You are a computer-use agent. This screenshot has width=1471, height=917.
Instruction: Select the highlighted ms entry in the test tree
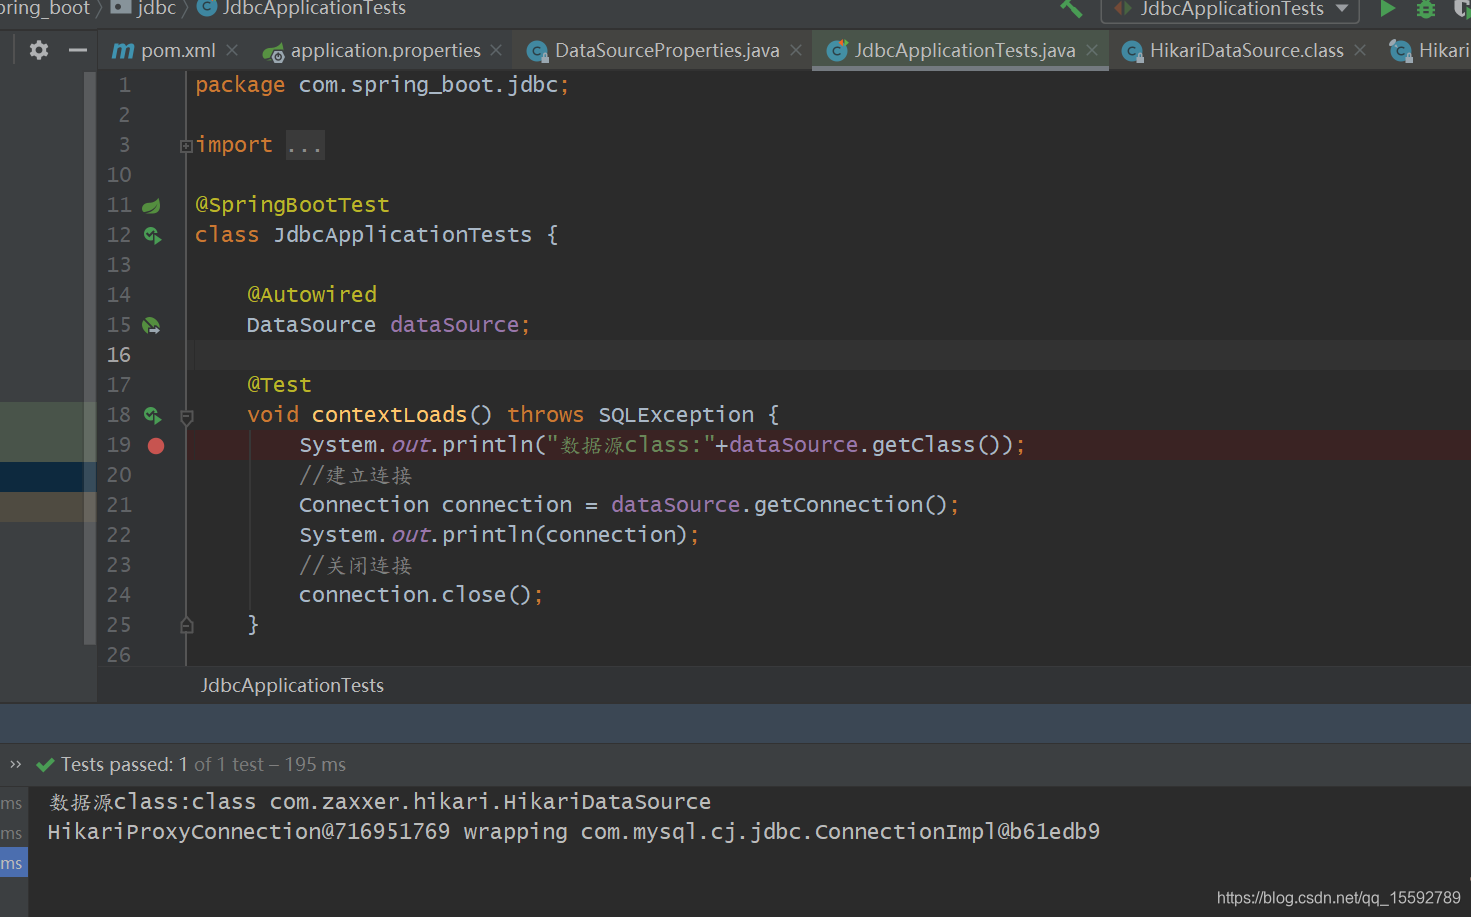pos(12,863)
